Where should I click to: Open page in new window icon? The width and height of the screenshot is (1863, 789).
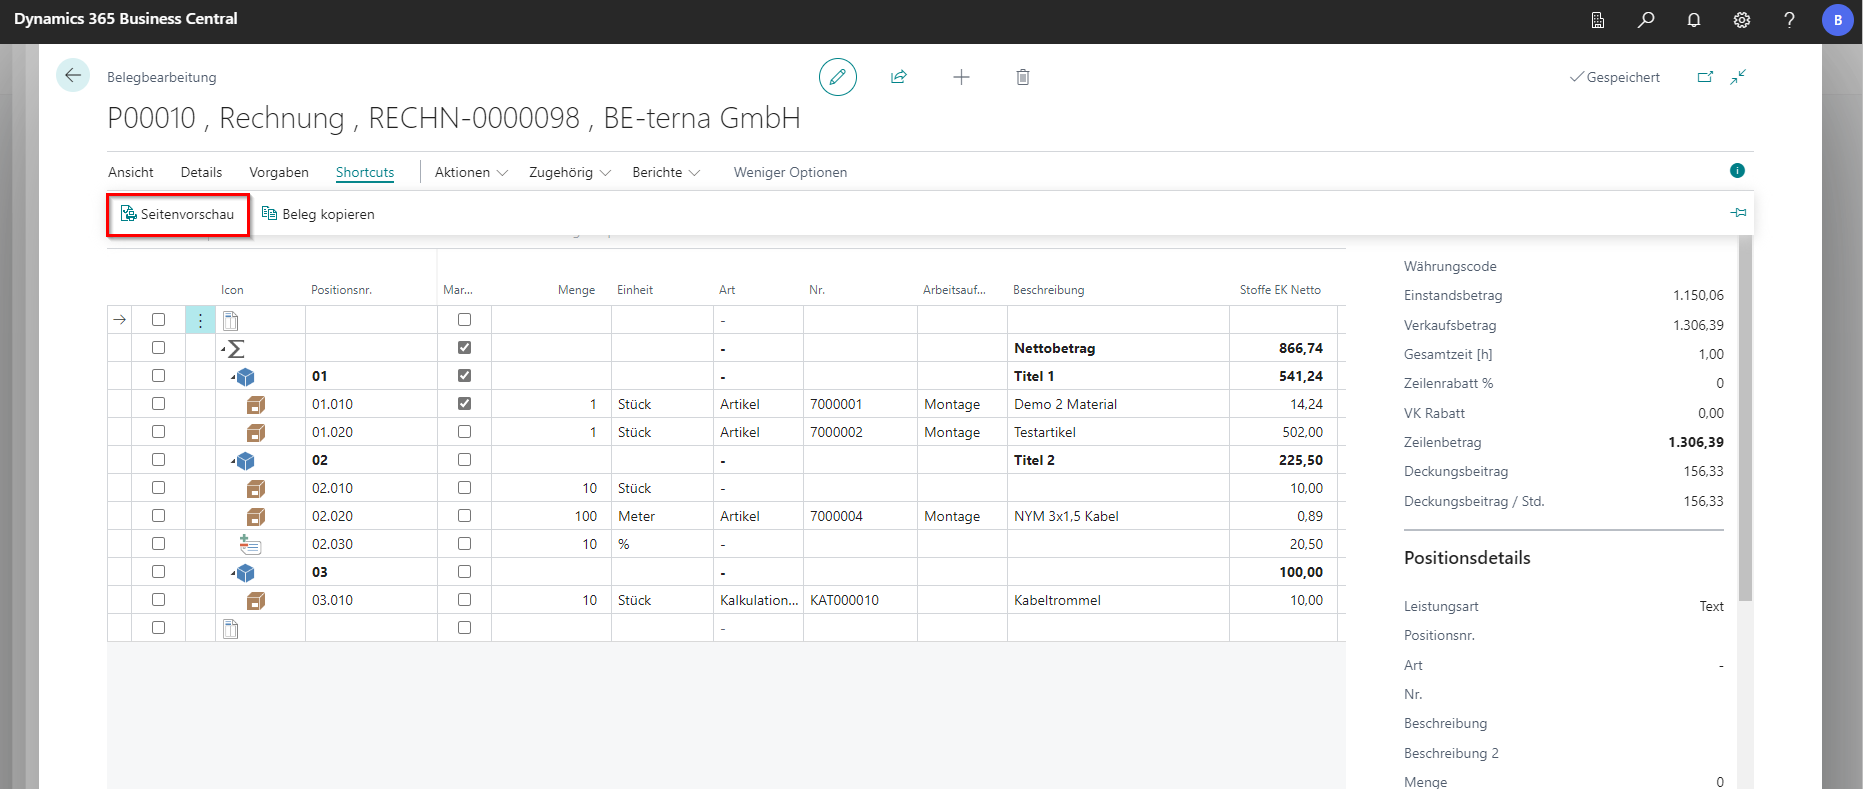[1705, 77]
